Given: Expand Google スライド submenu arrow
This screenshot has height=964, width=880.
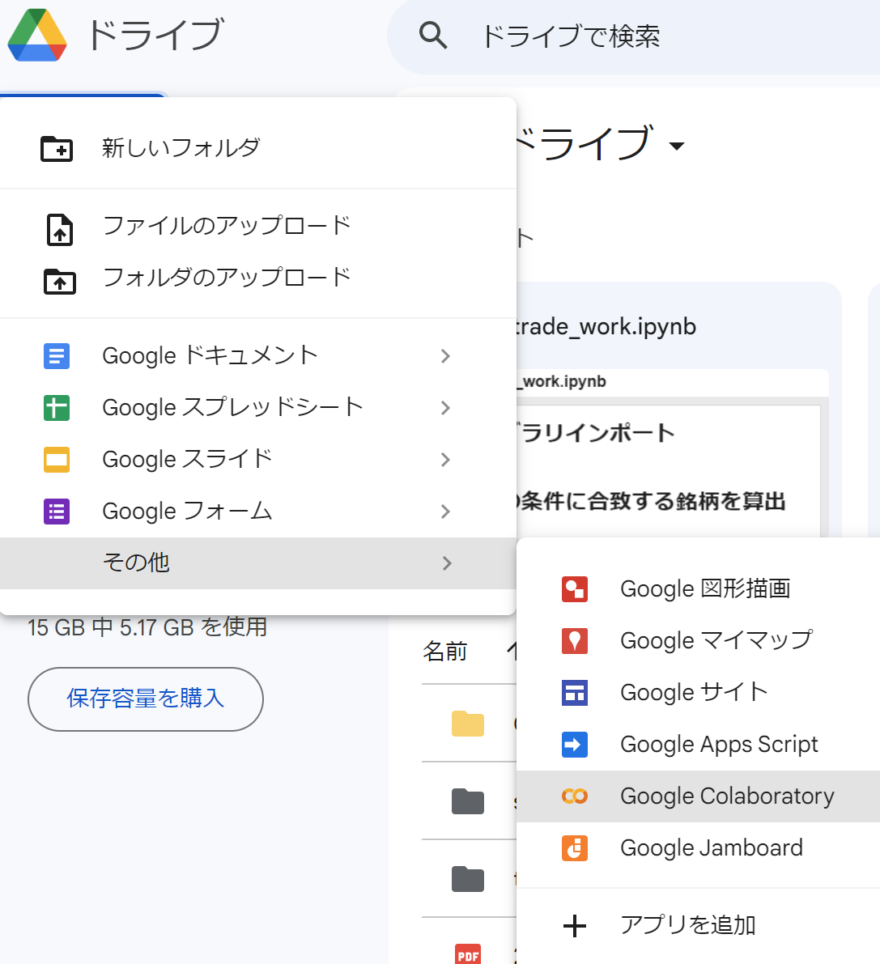Looking at the screenshot, I should click(x=446, y=459).
